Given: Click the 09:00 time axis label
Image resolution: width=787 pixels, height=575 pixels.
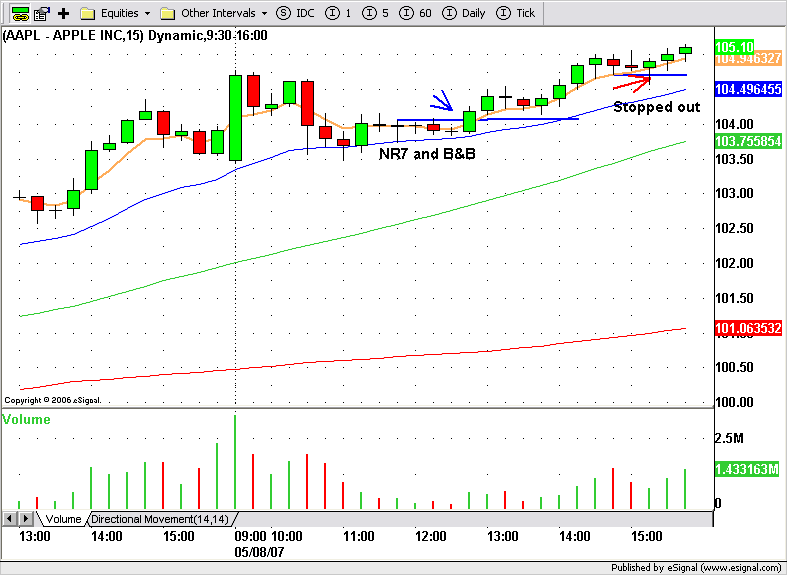Looking at the screenshot, I should pyautogui.click(x=250, y=536).
